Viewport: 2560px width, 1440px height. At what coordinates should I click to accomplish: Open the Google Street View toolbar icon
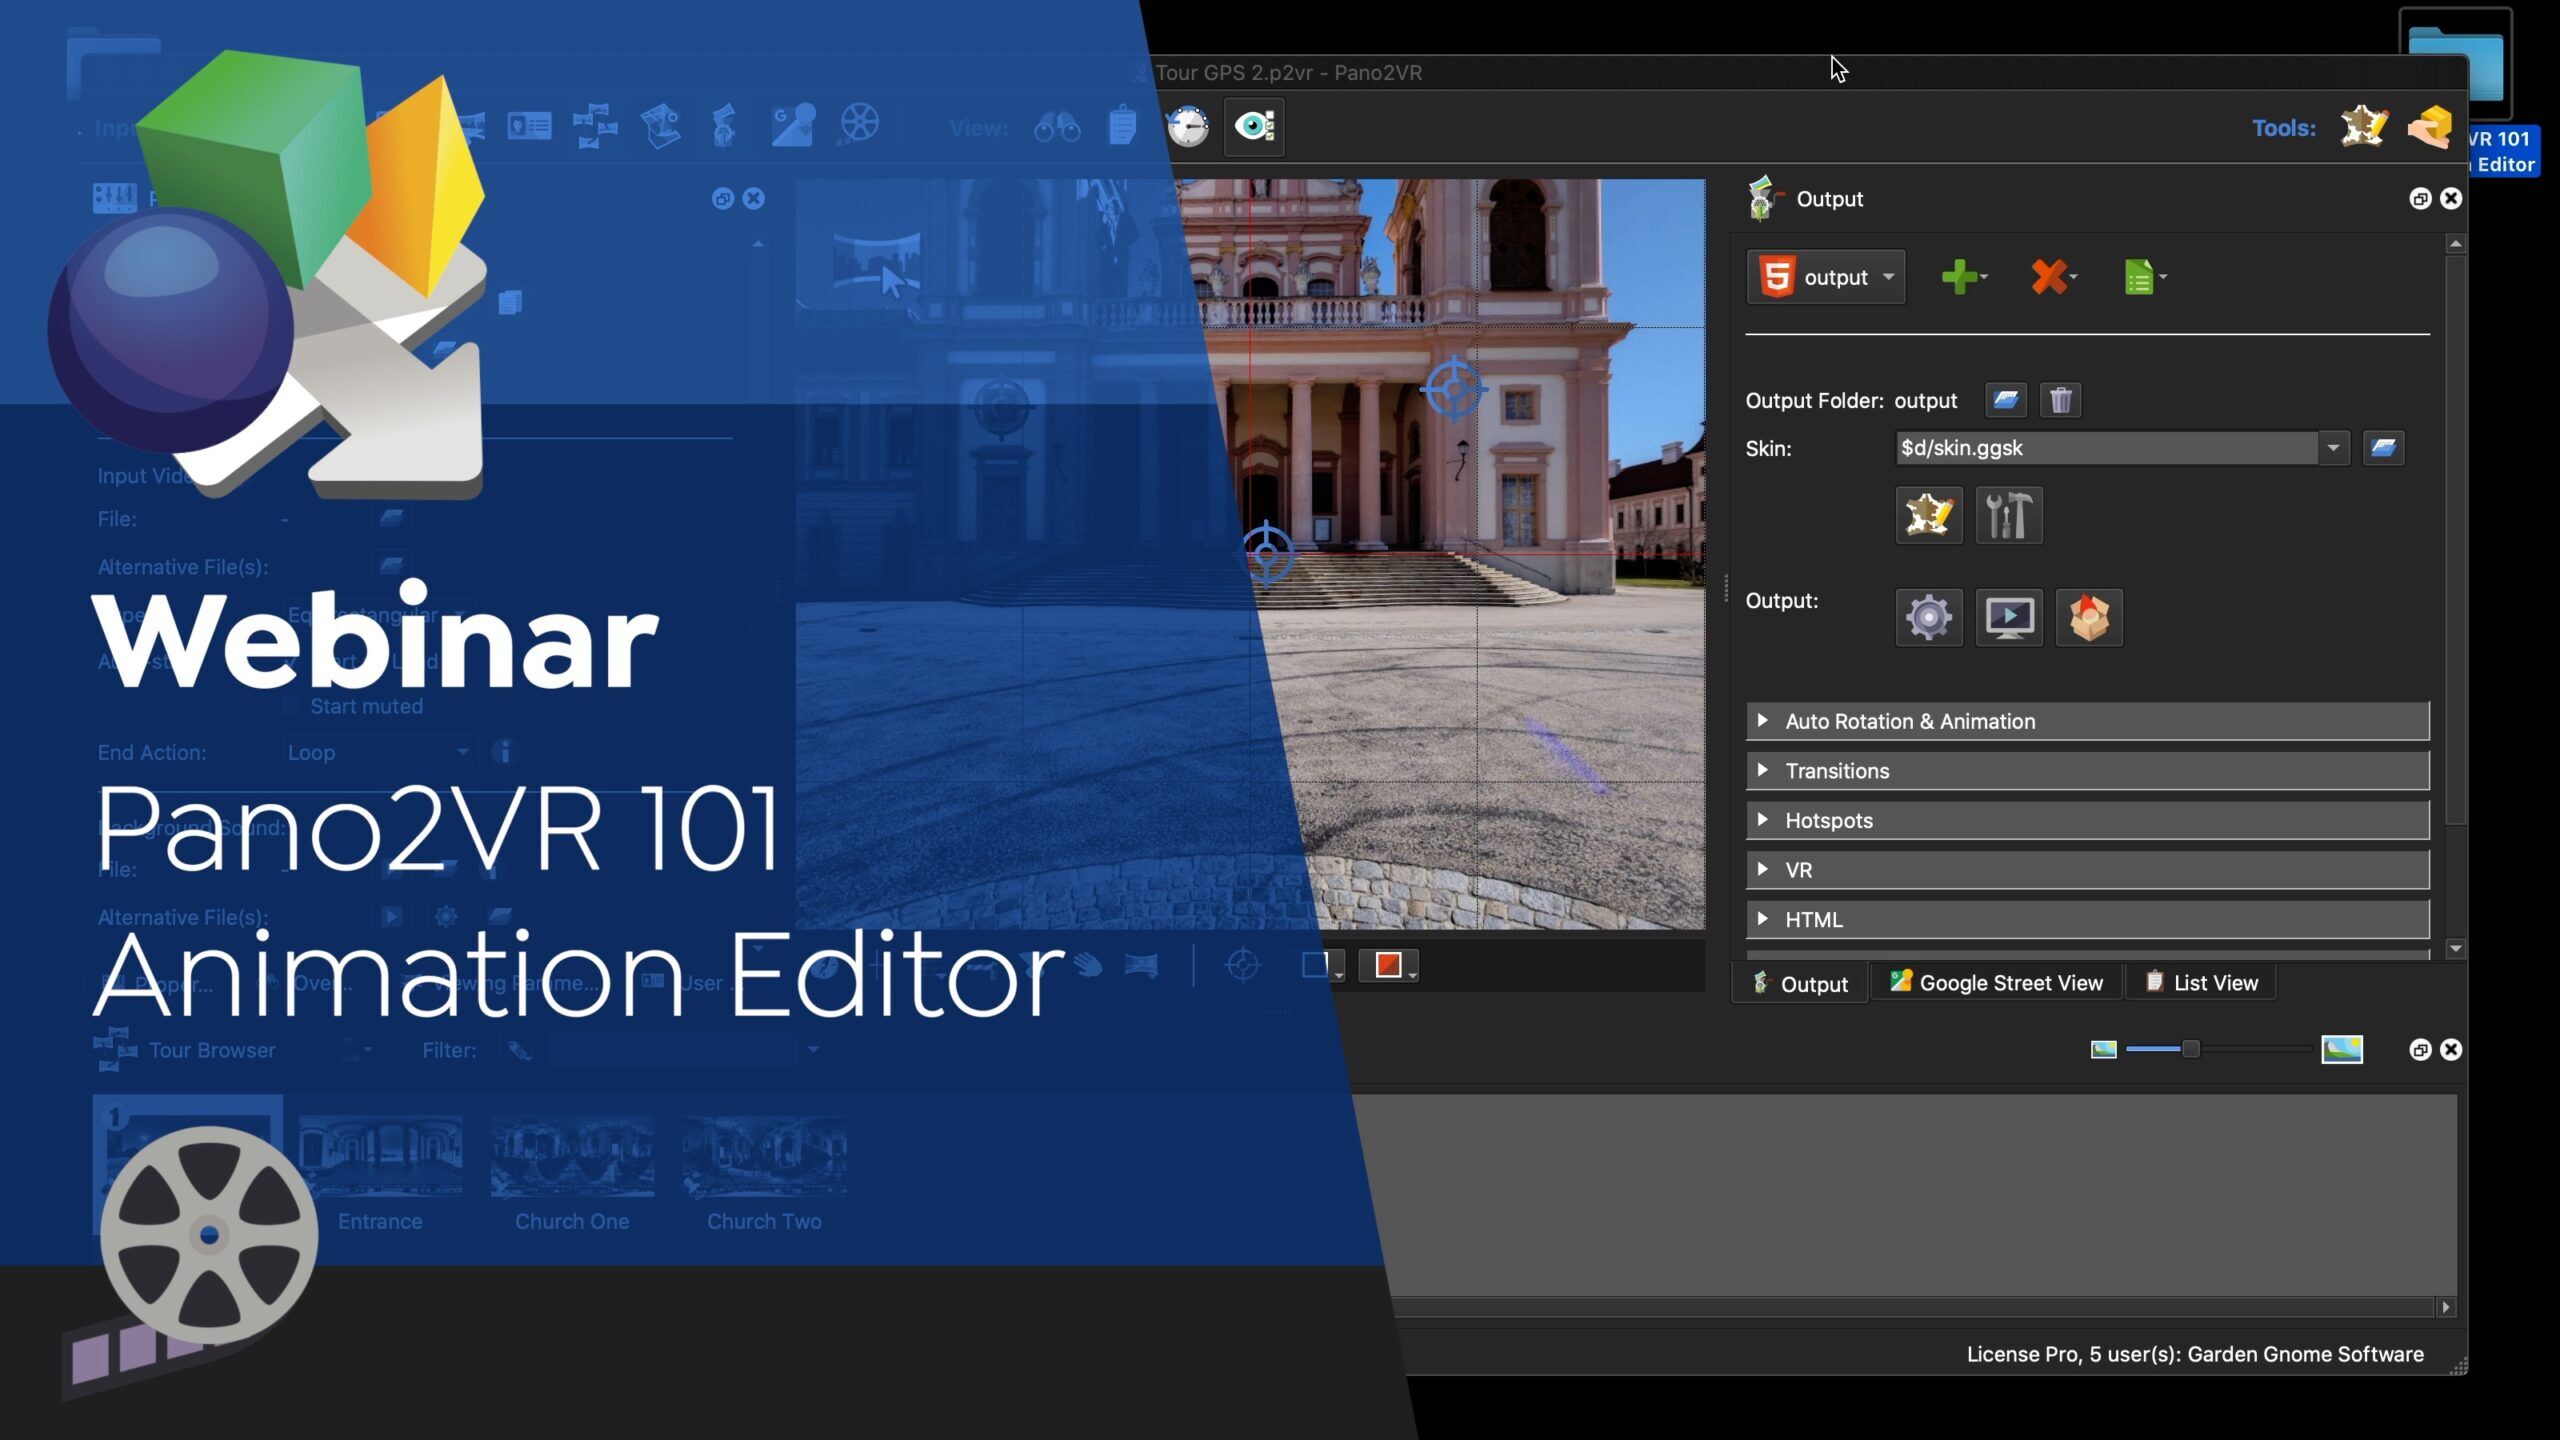[794, 125]
